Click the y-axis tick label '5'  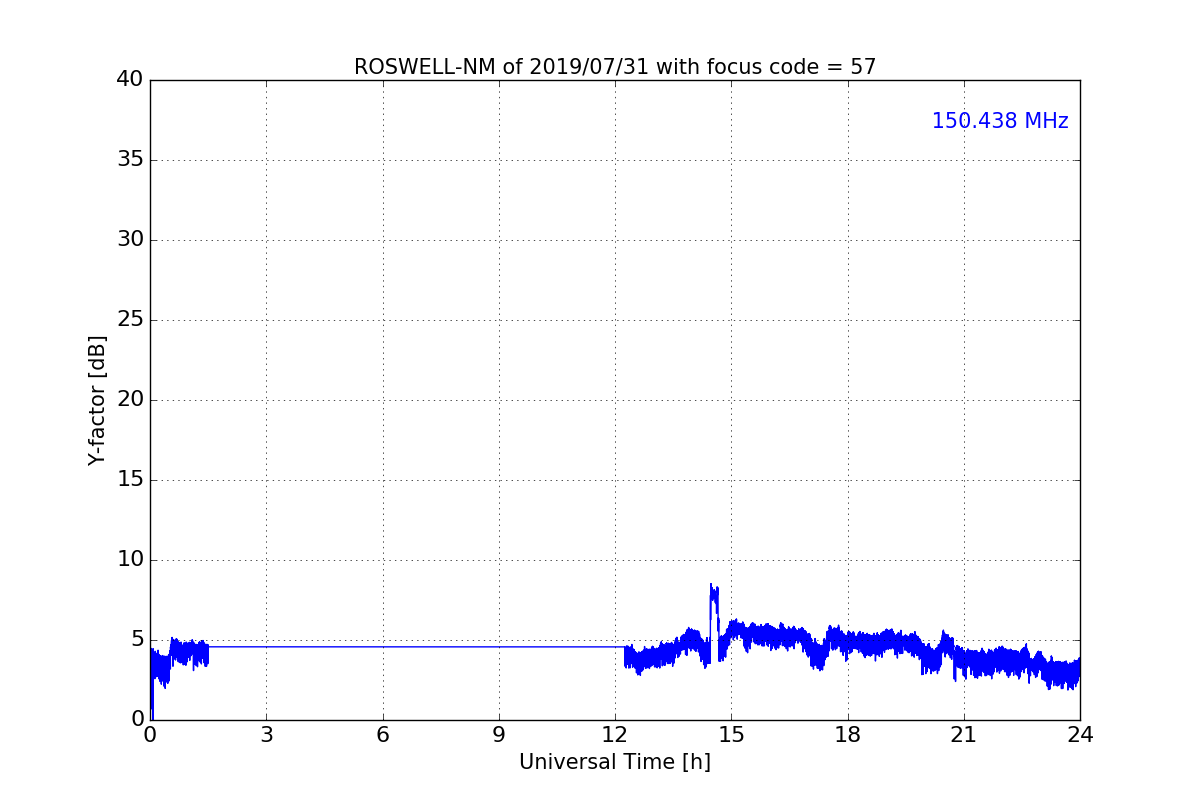coord(137,640)
